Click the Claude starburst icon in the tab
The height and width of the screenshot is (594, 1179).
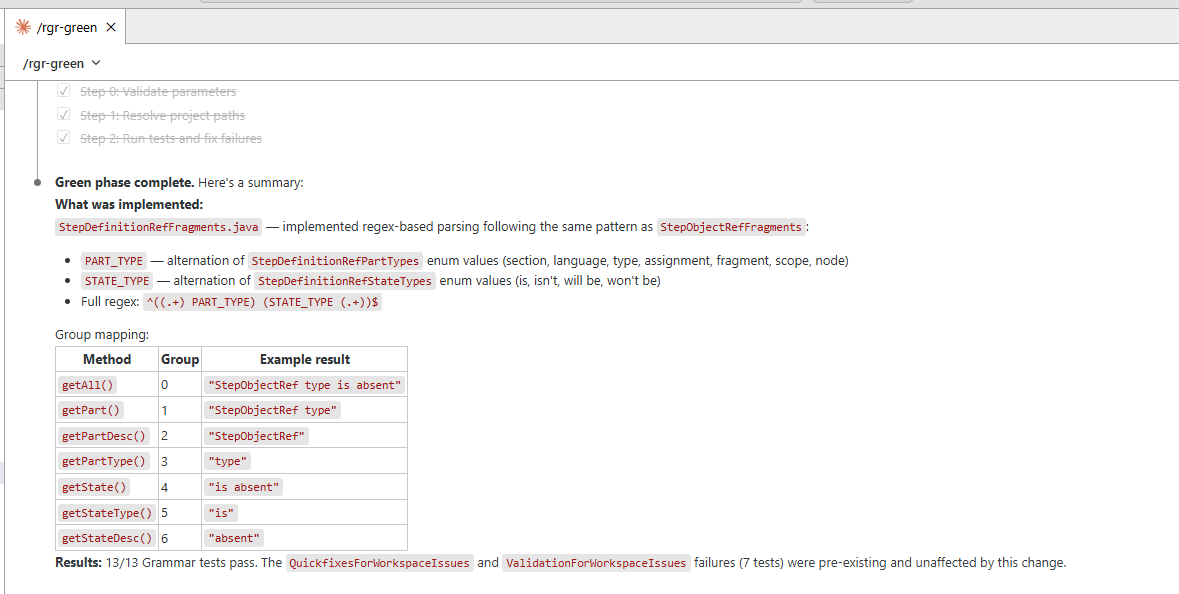click(24, 27)
